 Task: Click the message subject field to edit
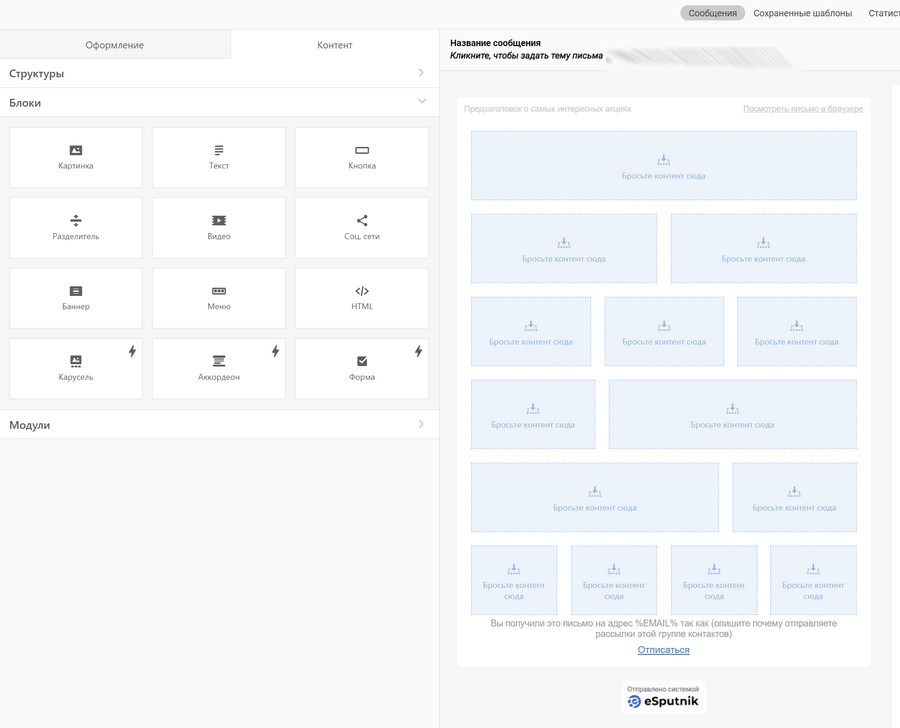pyautogui.click(x=527, y=56)
